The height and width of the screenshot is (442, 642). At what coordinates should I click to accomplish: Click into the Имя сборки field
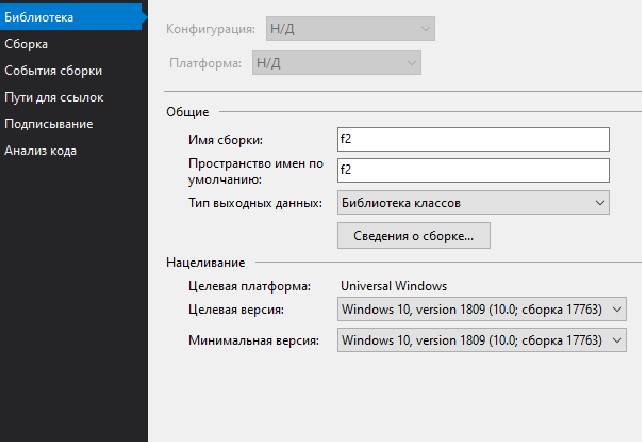tap(473, 140)
